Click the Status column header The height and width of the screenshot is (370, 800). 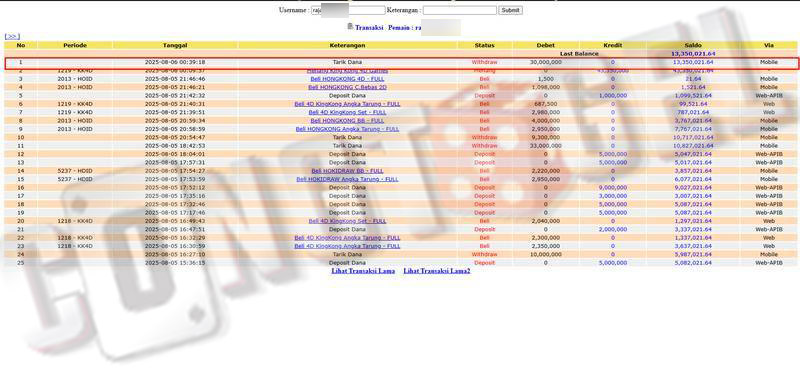coord(484,45)
